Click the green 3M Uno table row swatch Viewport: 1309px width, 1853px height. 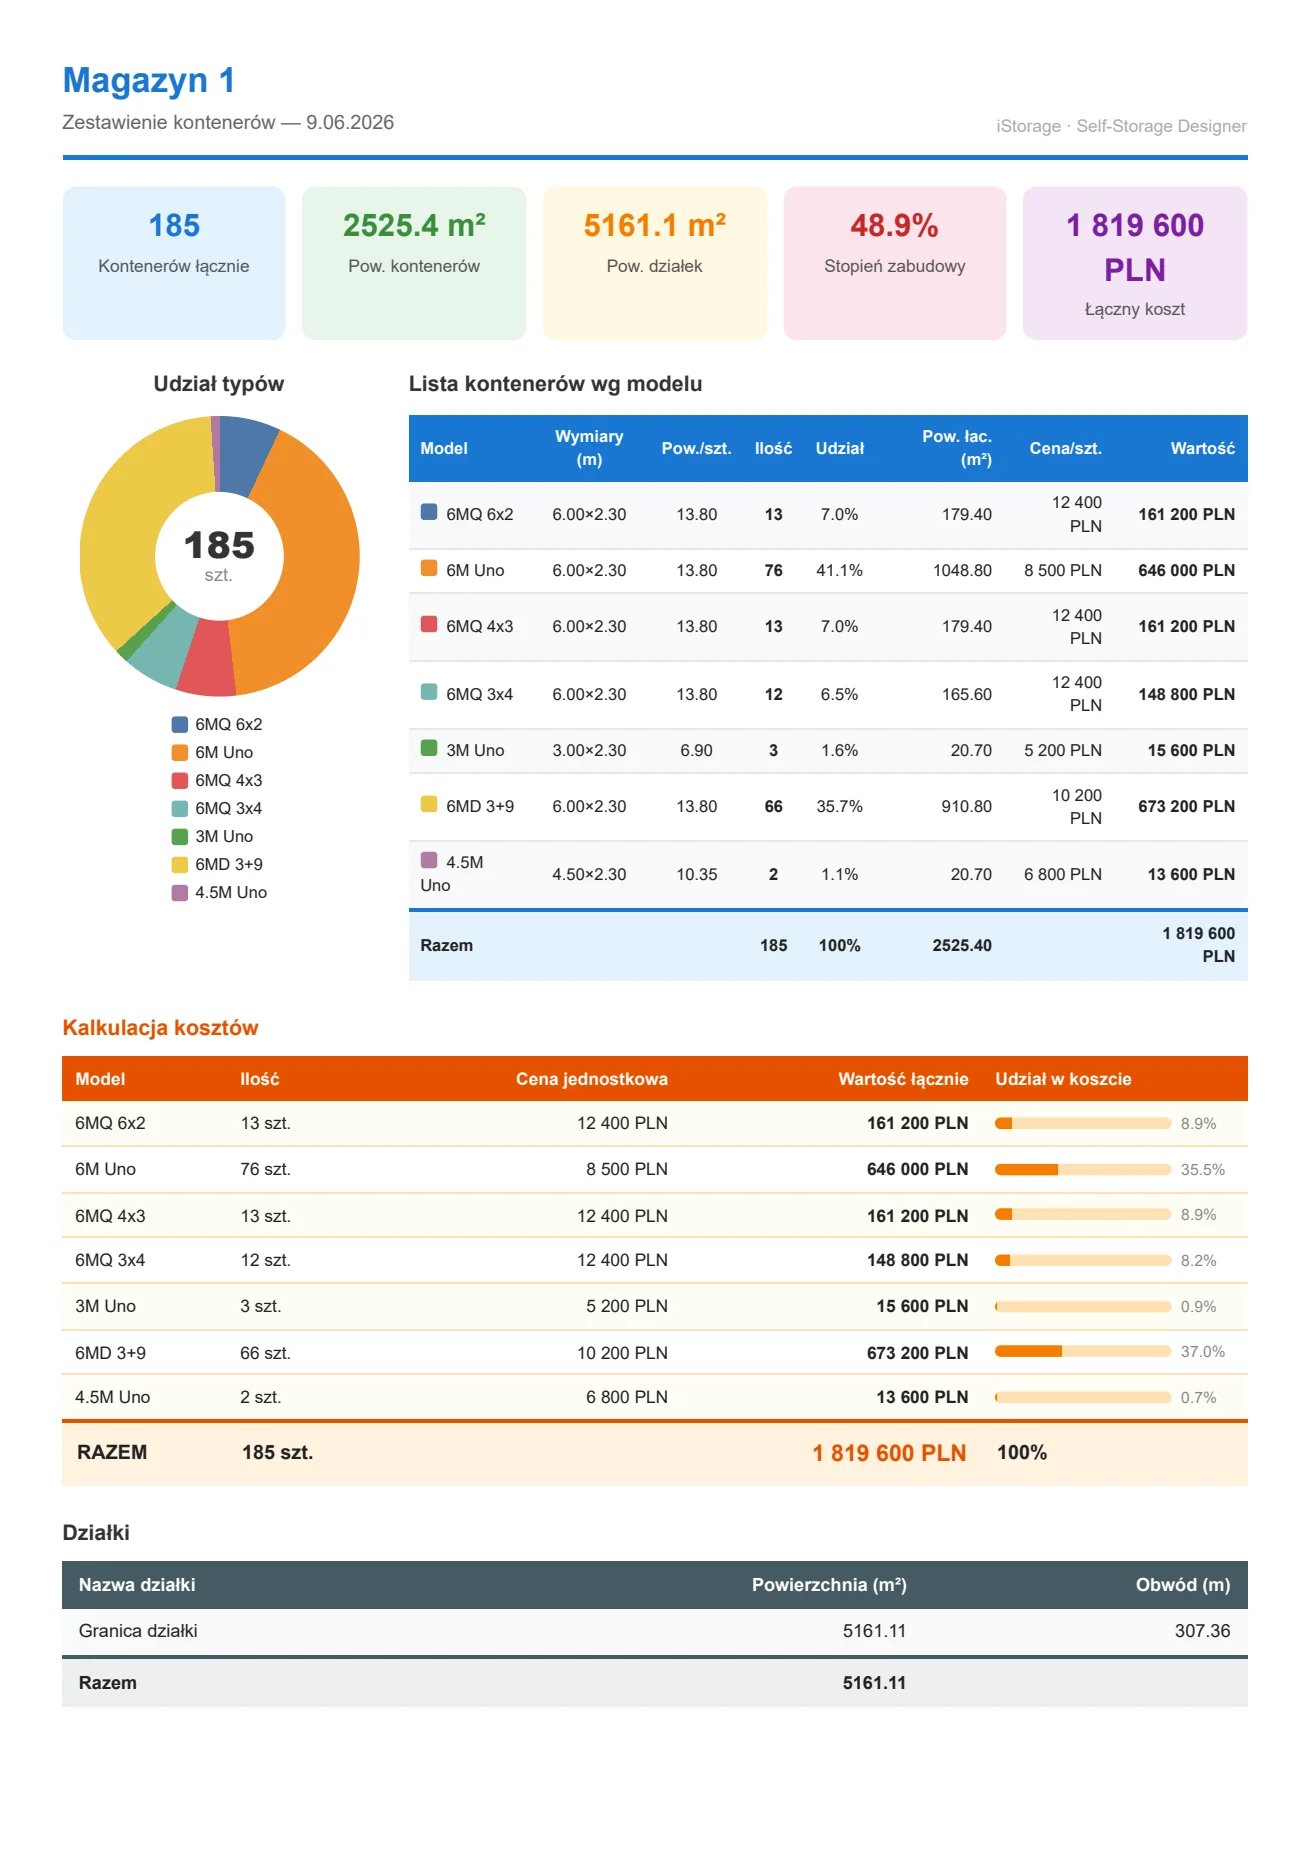coord(429,748)
